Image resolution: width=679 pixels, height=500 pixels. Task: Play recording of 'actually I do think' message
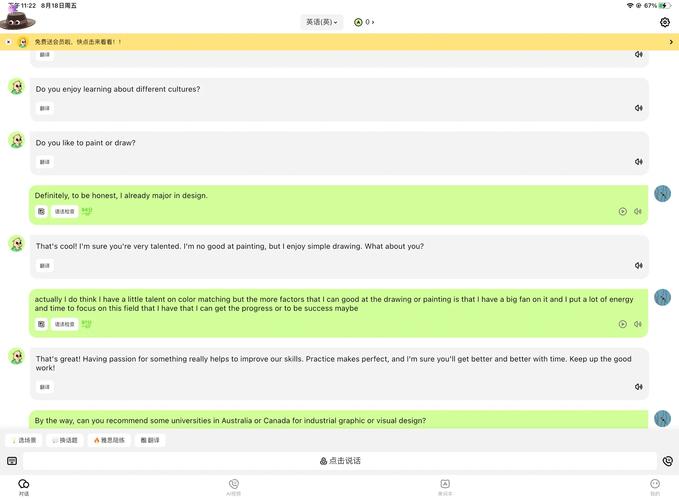(x=622, y=324)
